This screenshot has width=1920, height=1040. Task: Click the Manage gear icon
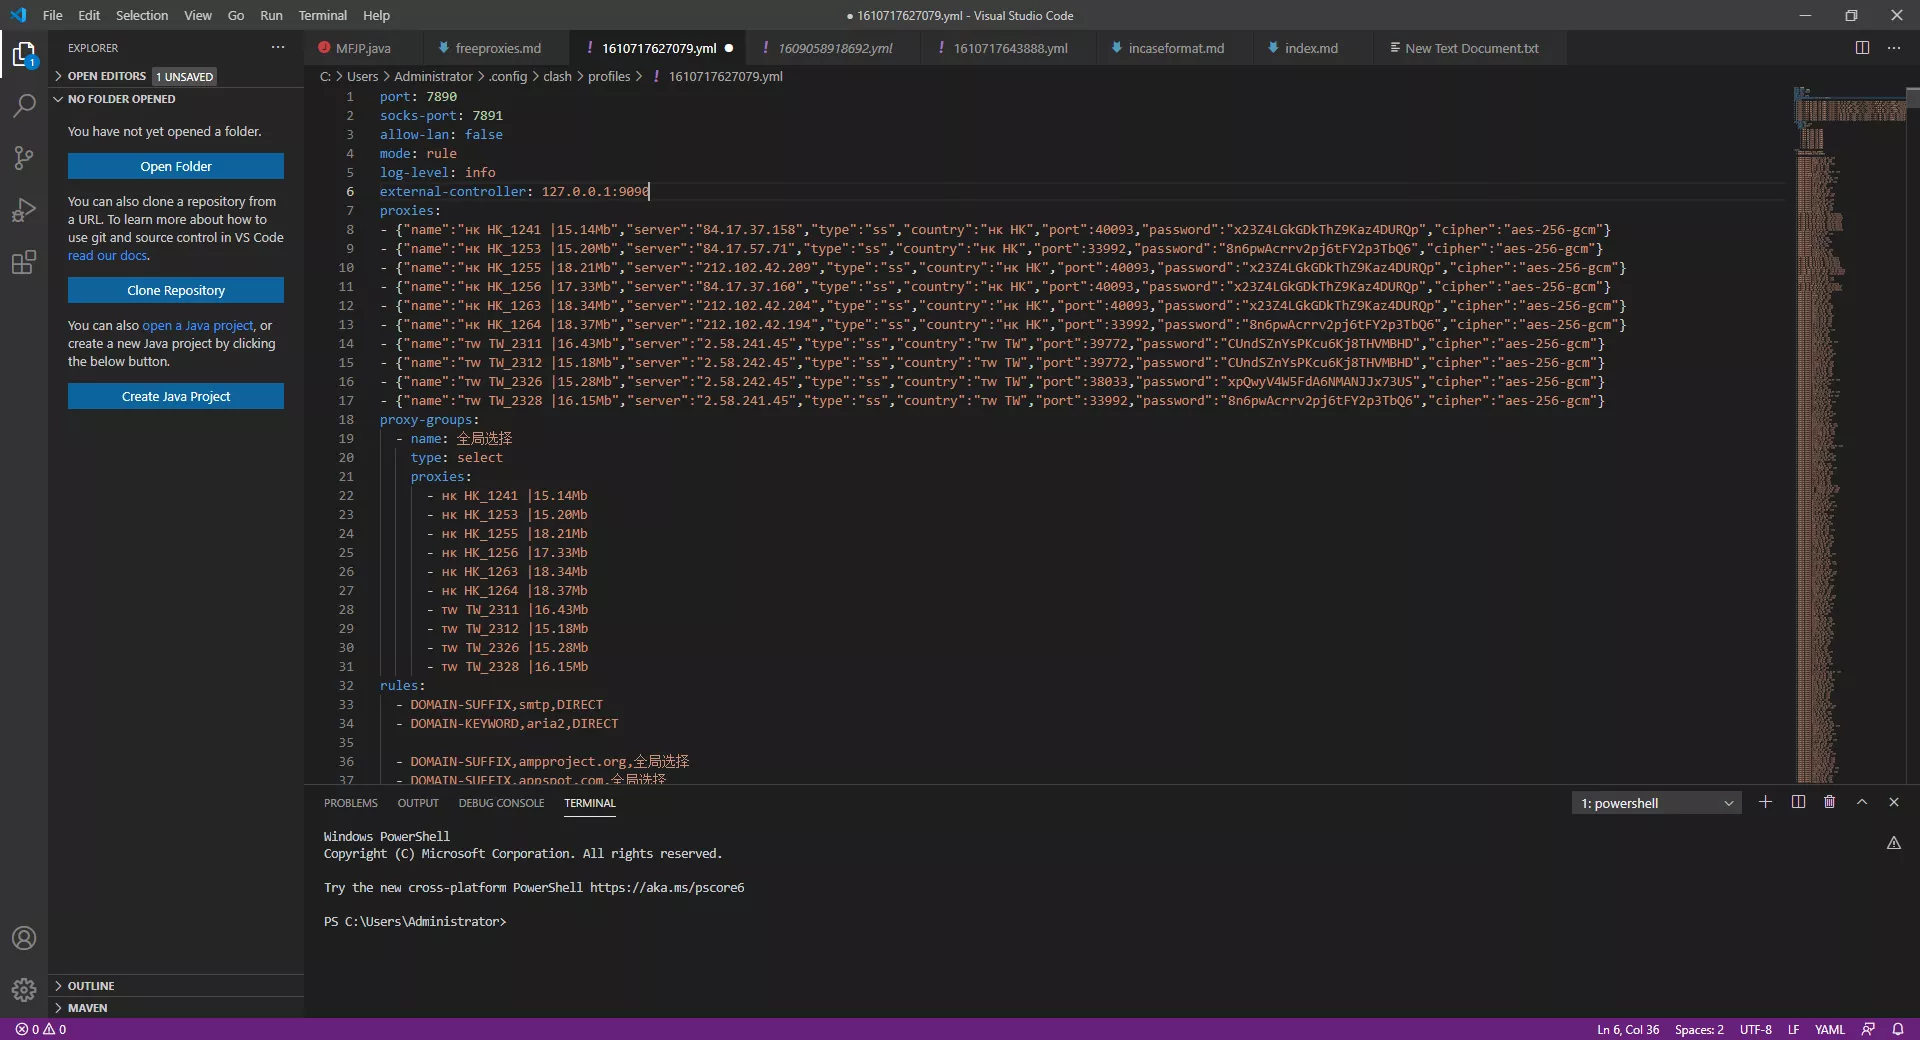tap(24, 990)
